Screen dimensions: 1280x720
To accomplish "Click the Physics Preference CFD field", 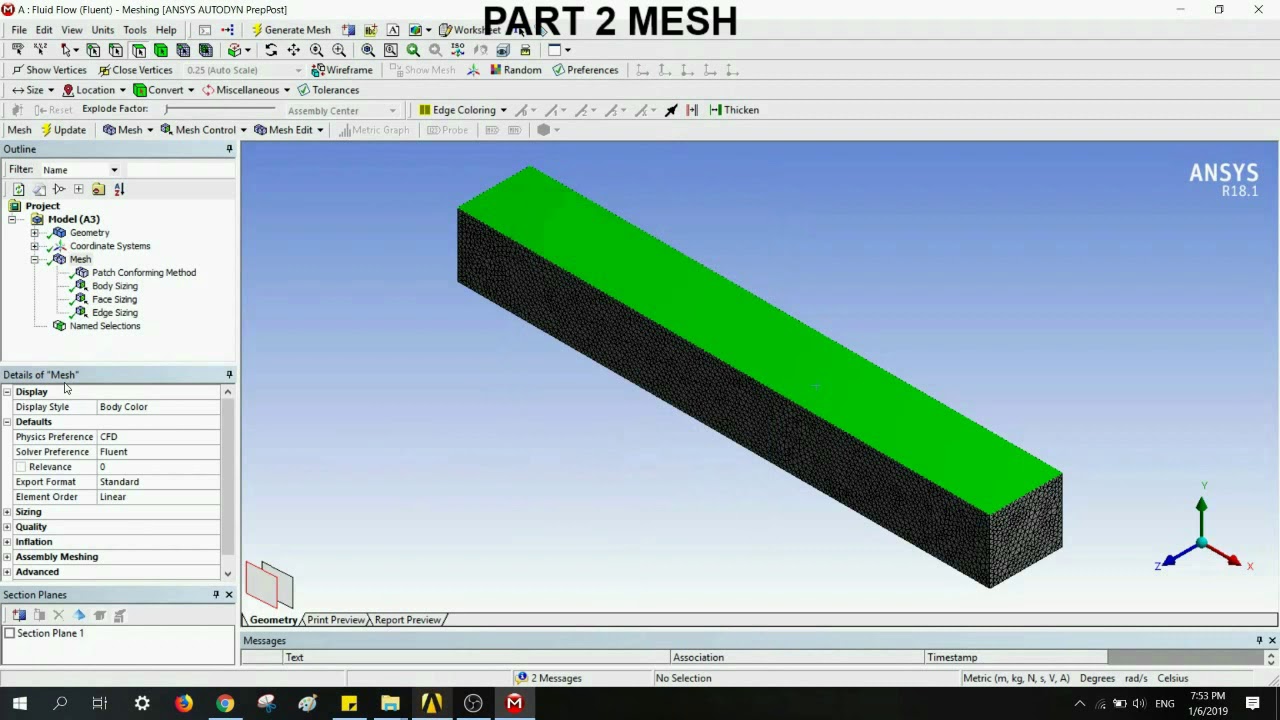I will [158, 437].
